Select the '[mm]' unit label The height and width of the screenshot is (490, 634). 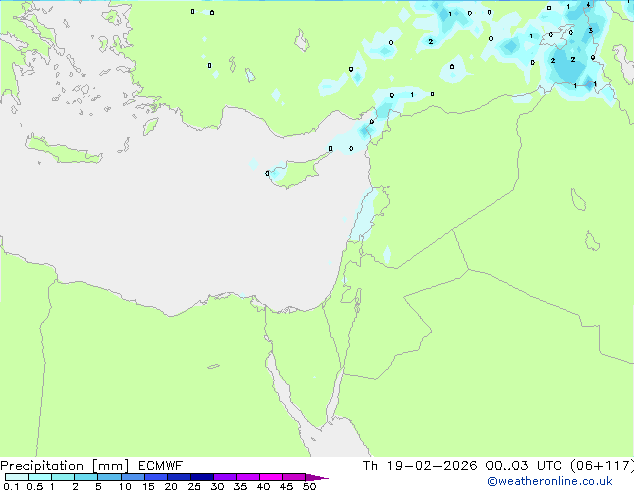pos(110,466)
